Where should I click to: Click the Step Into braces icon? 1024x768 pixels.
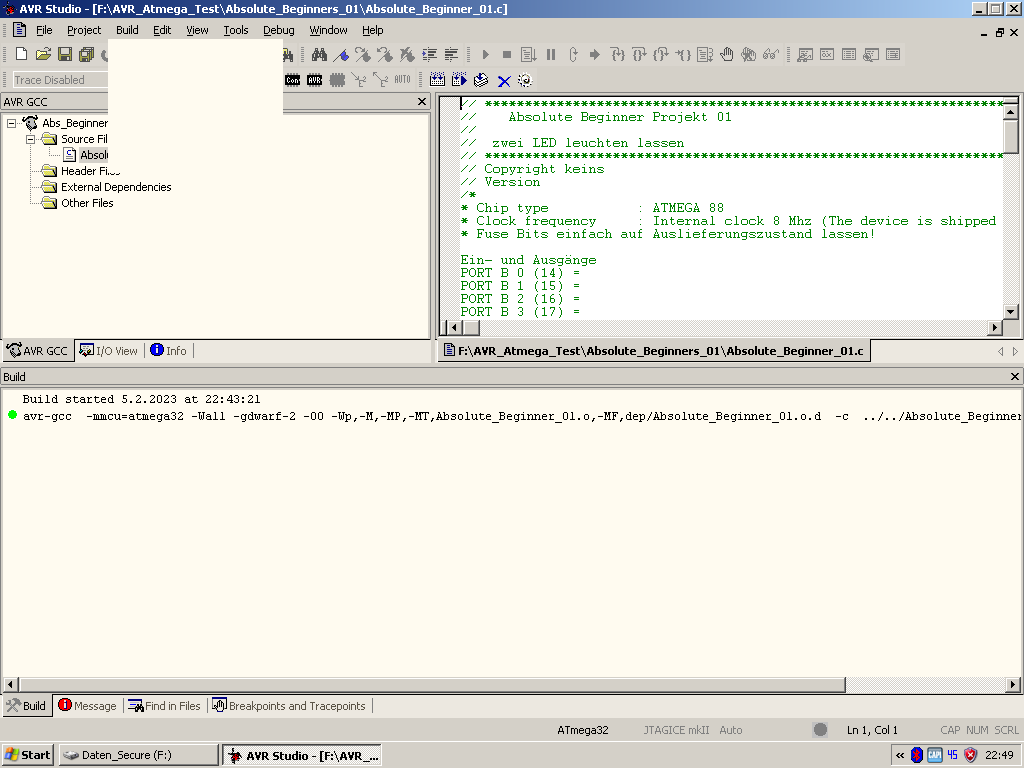coord(617,55)
